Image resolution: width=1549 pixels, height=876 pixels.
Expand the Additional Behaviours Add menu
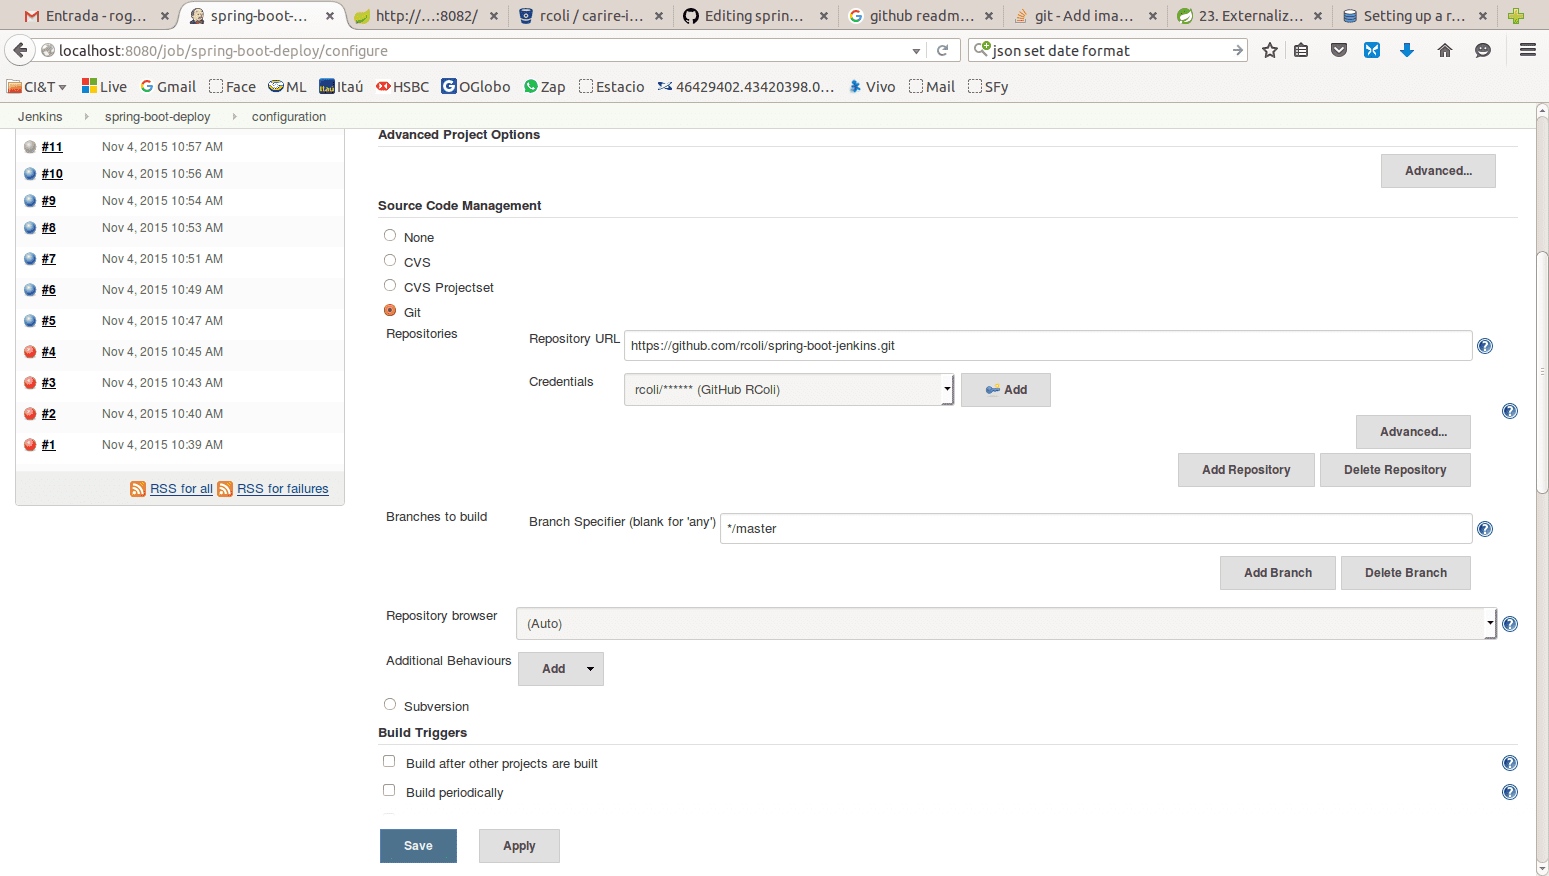click(561, 668)
